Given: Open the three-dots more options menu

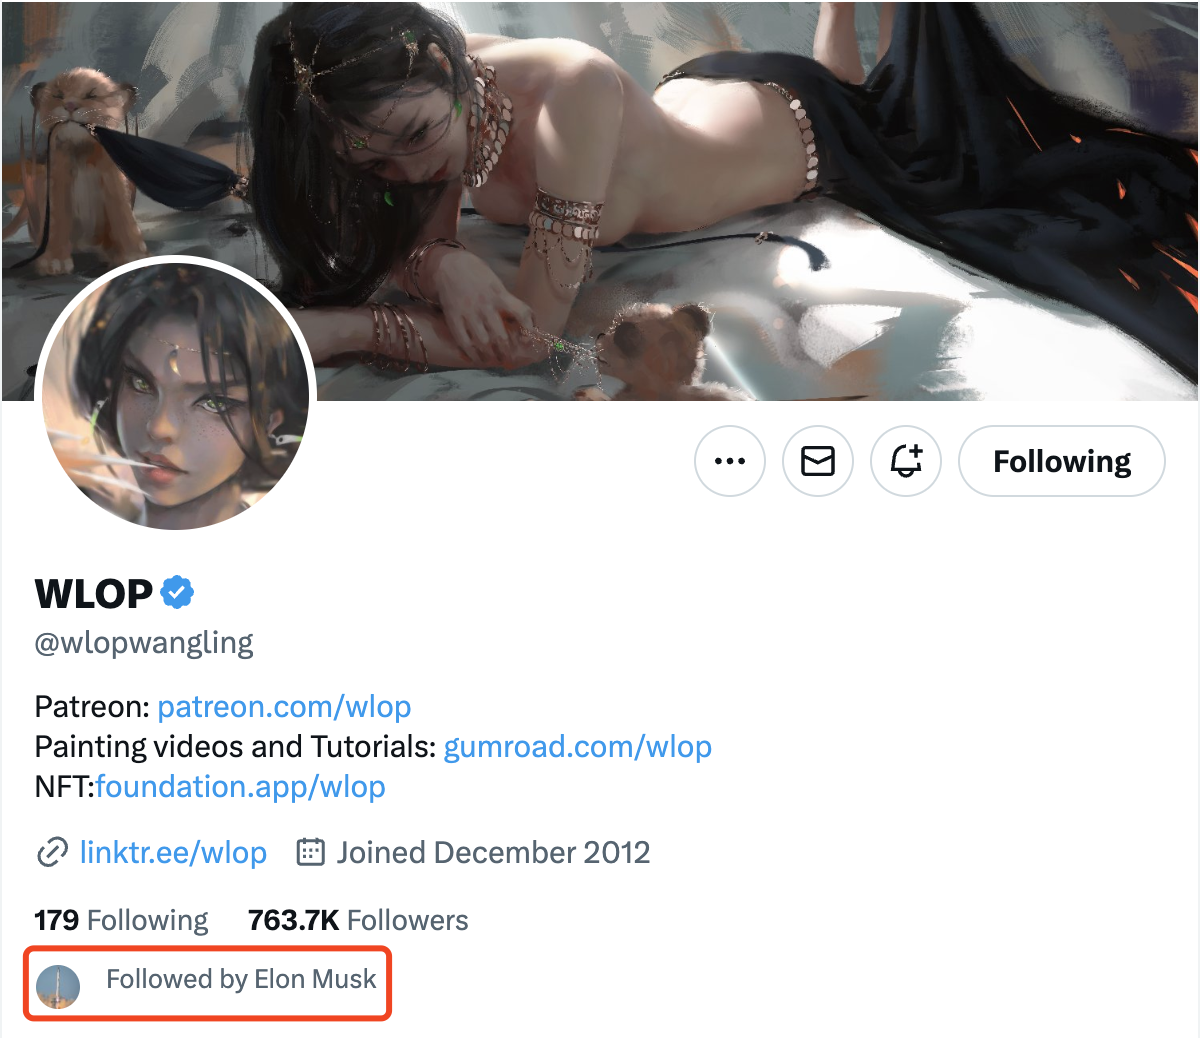Looking at the screenshot, I should tap(730, 461).
